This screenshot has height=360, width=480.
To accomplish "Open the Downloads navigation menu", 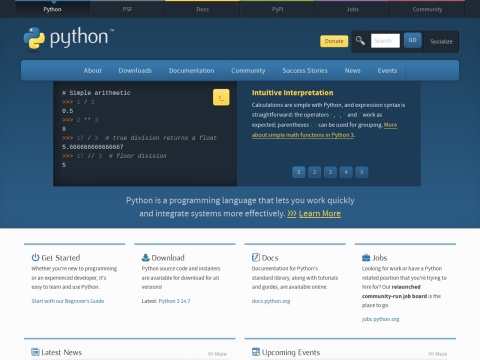I will click(135, 70).
